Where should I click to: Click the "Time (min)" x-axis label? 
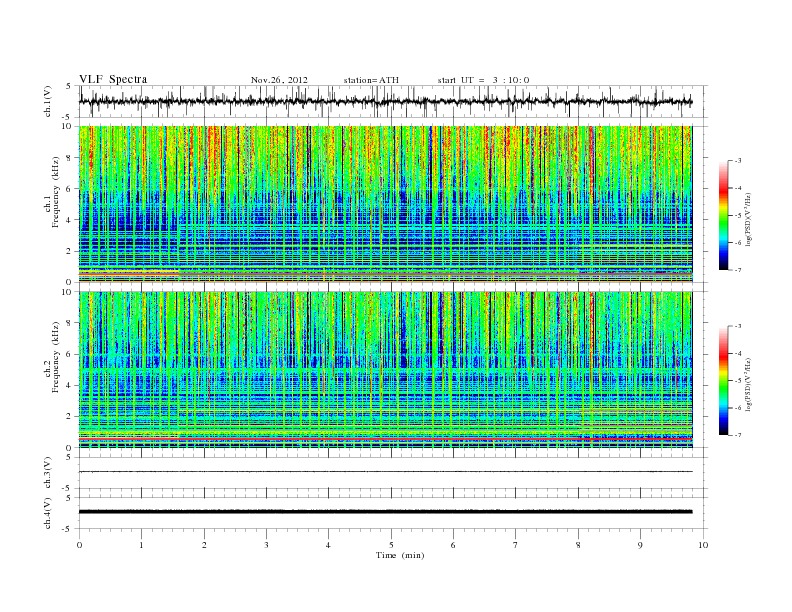400,555
